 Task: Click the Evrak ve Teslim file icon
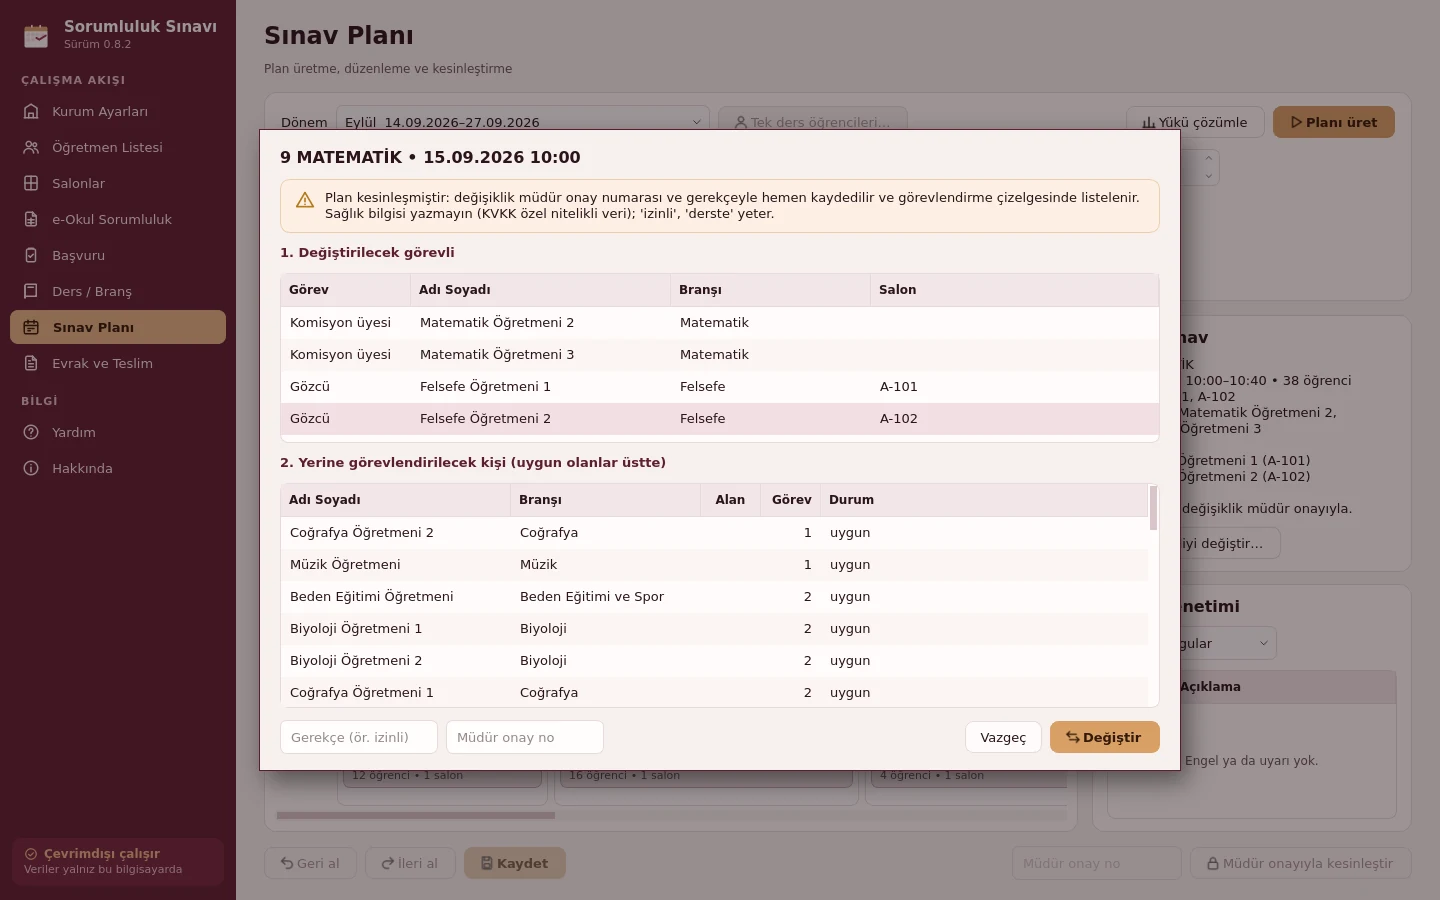(x=31, y=363)
